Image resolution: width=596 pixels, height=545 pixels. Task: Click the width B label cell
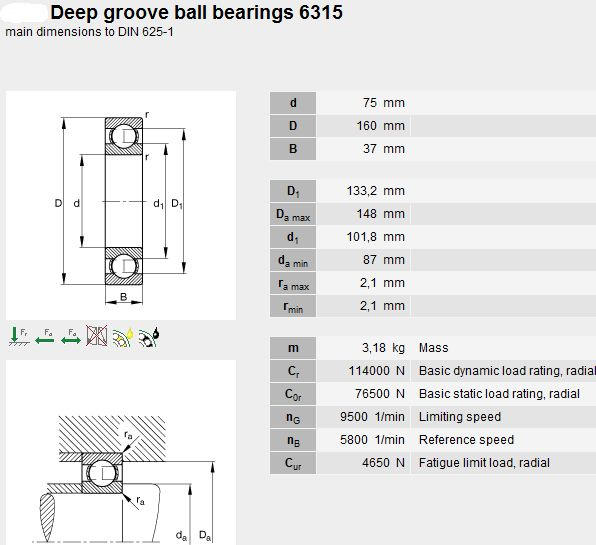coord(293,149)
